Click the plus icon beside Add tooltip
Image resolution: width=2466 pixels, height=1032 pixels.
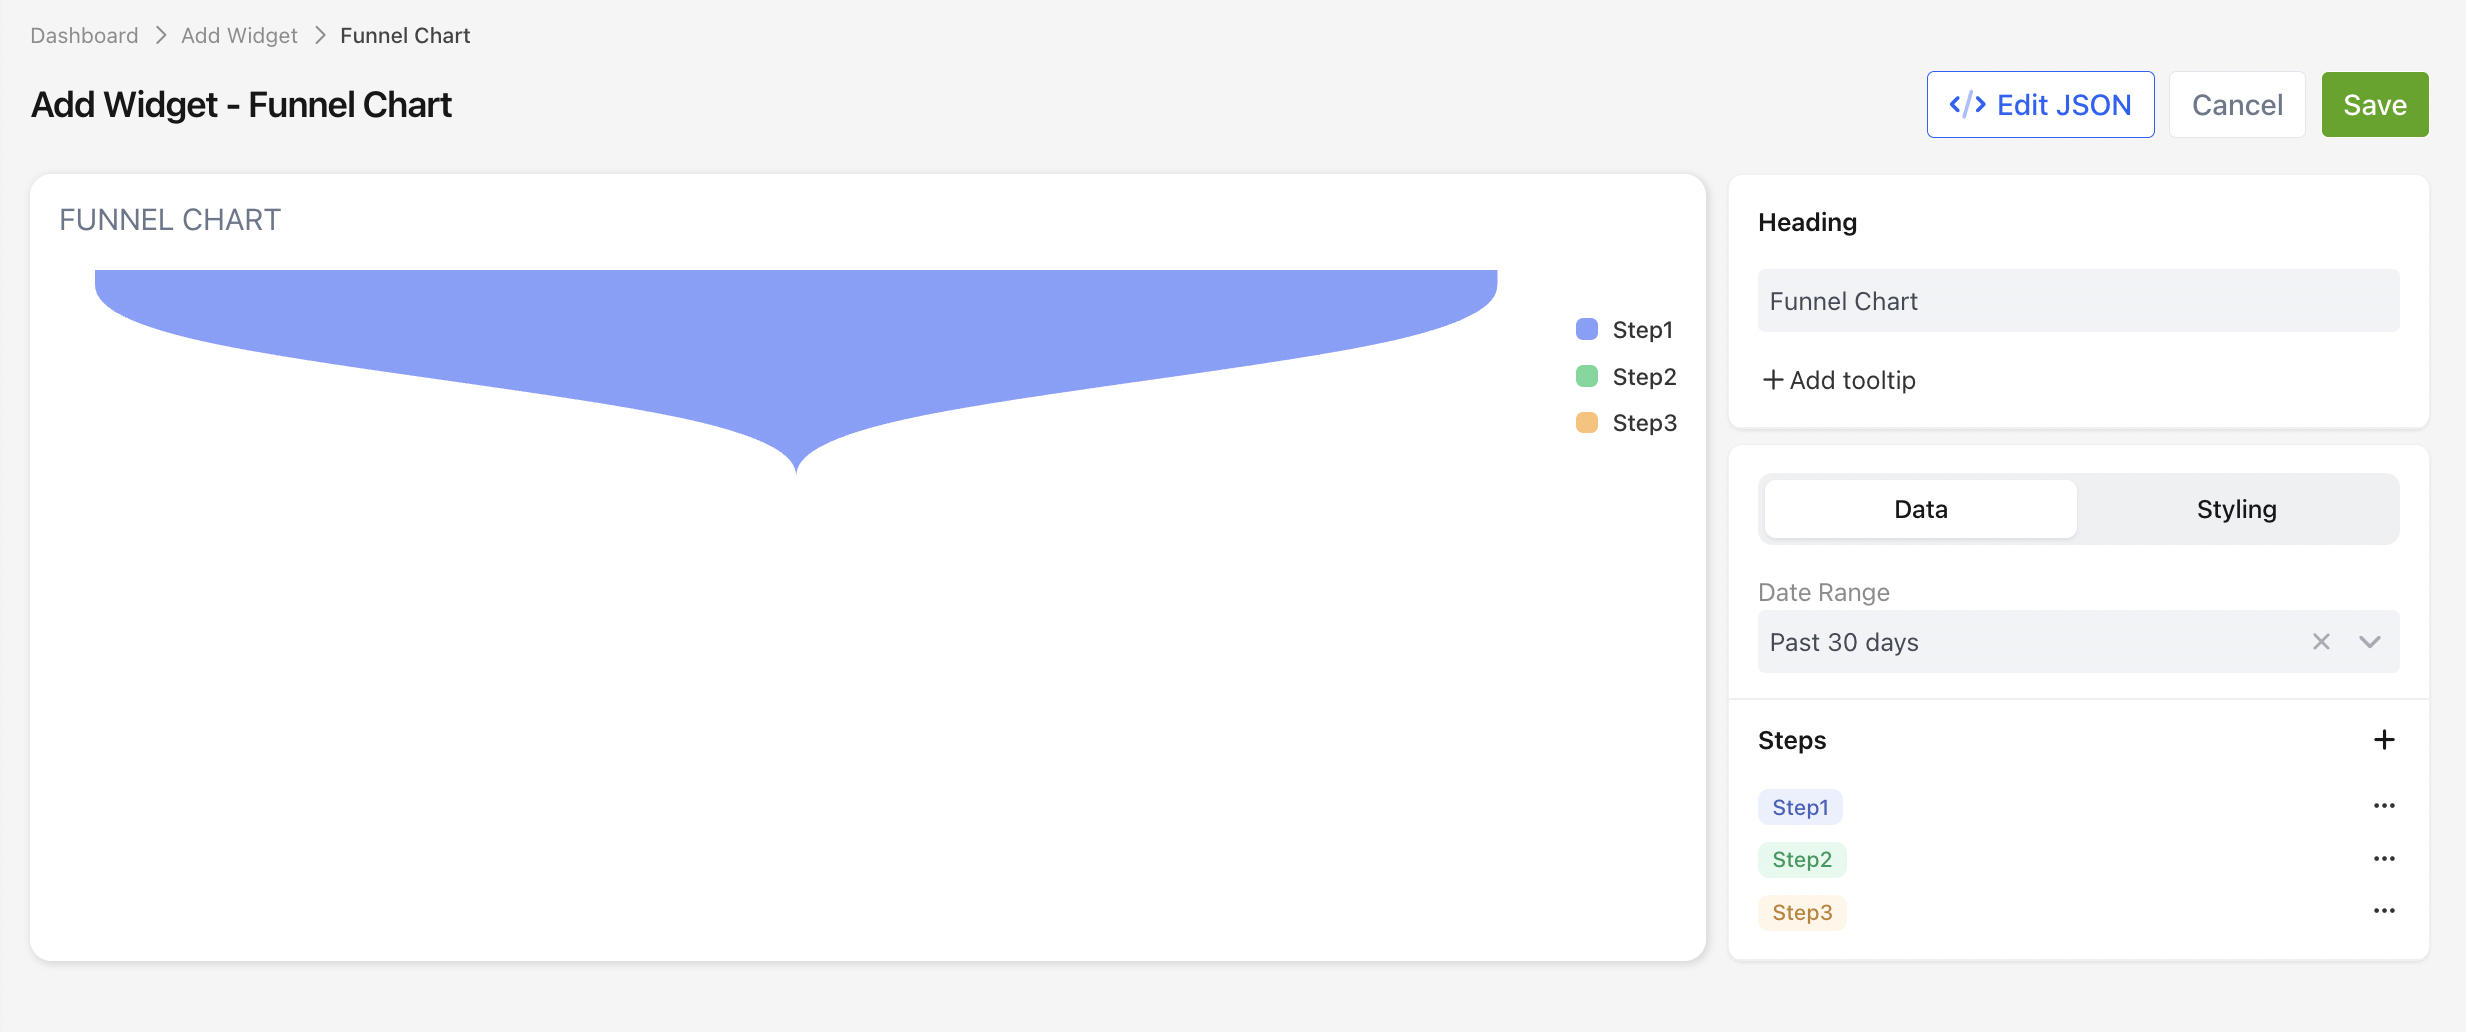[1772, 380]
